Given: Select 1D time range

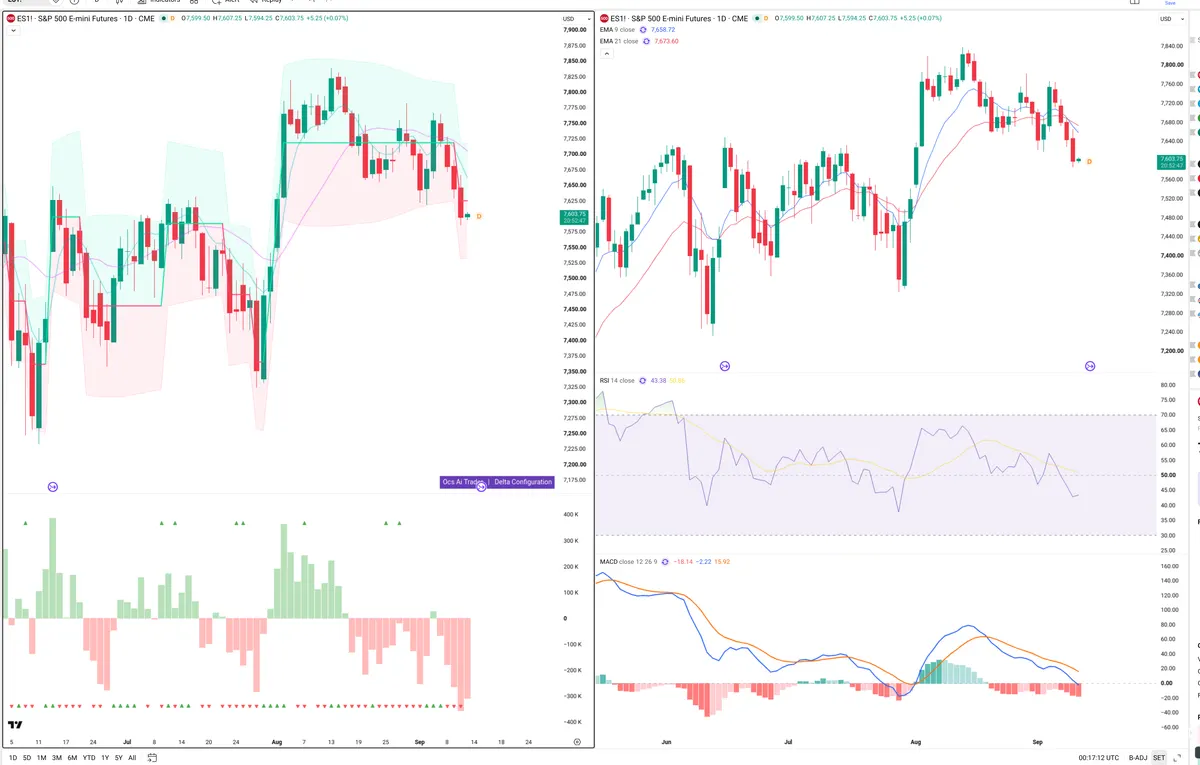Looking at the screenshot, I should [12, 758].
